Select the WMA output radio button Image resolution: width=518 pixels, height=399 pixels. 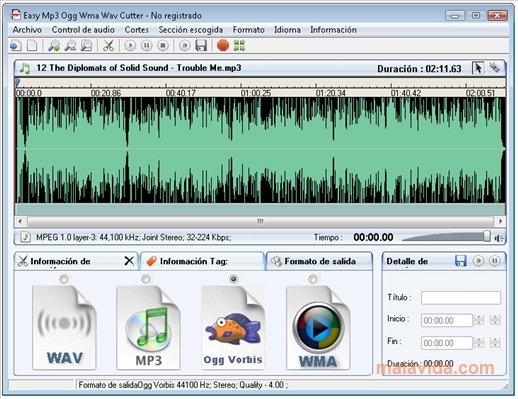pyautogui.click(x=313, y=279)
